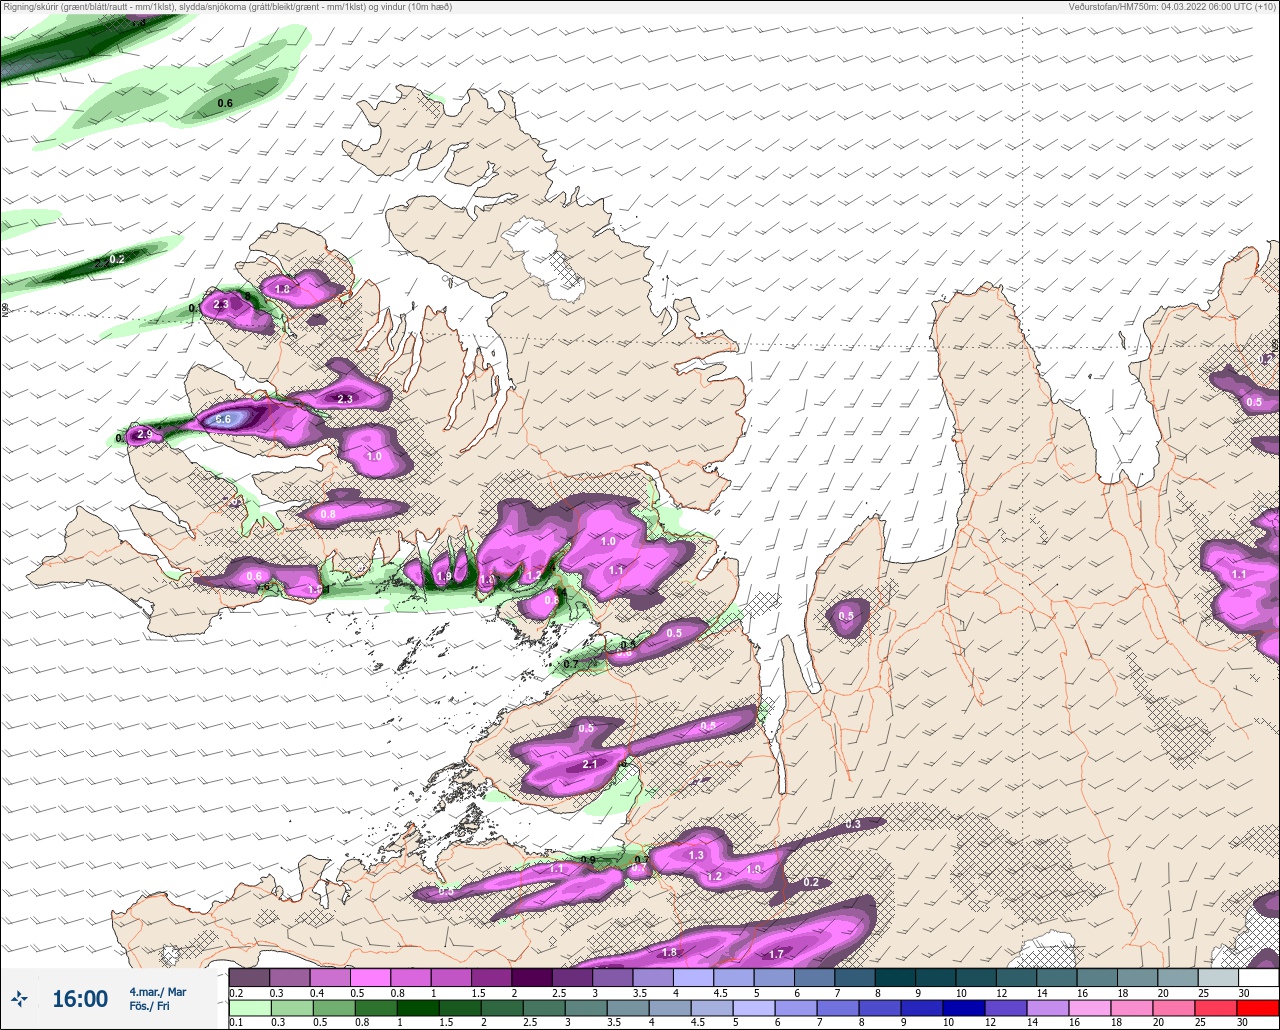Click the weather compass icon beside 16:00
This screenshot has width=1280, height=1030.
tap(20, 999)
